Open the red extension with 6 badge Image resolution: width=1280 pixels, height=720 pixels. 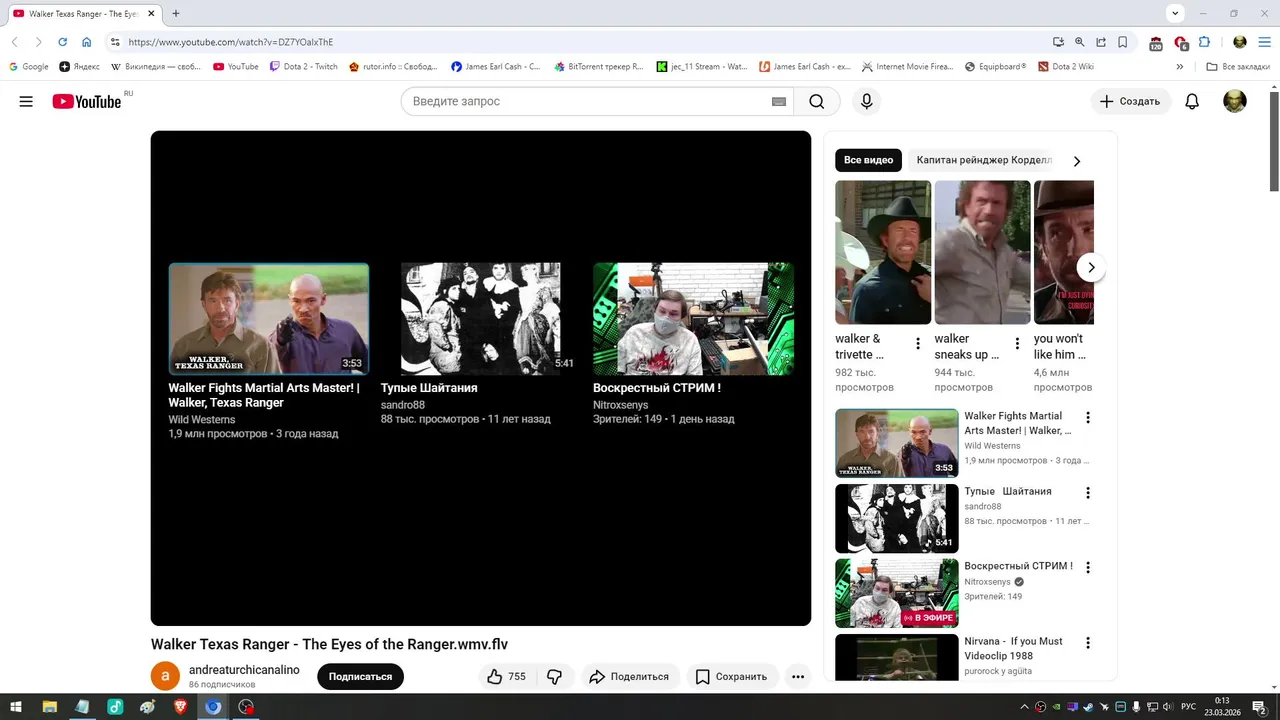pyautogui.click(x=1181, y=43)
